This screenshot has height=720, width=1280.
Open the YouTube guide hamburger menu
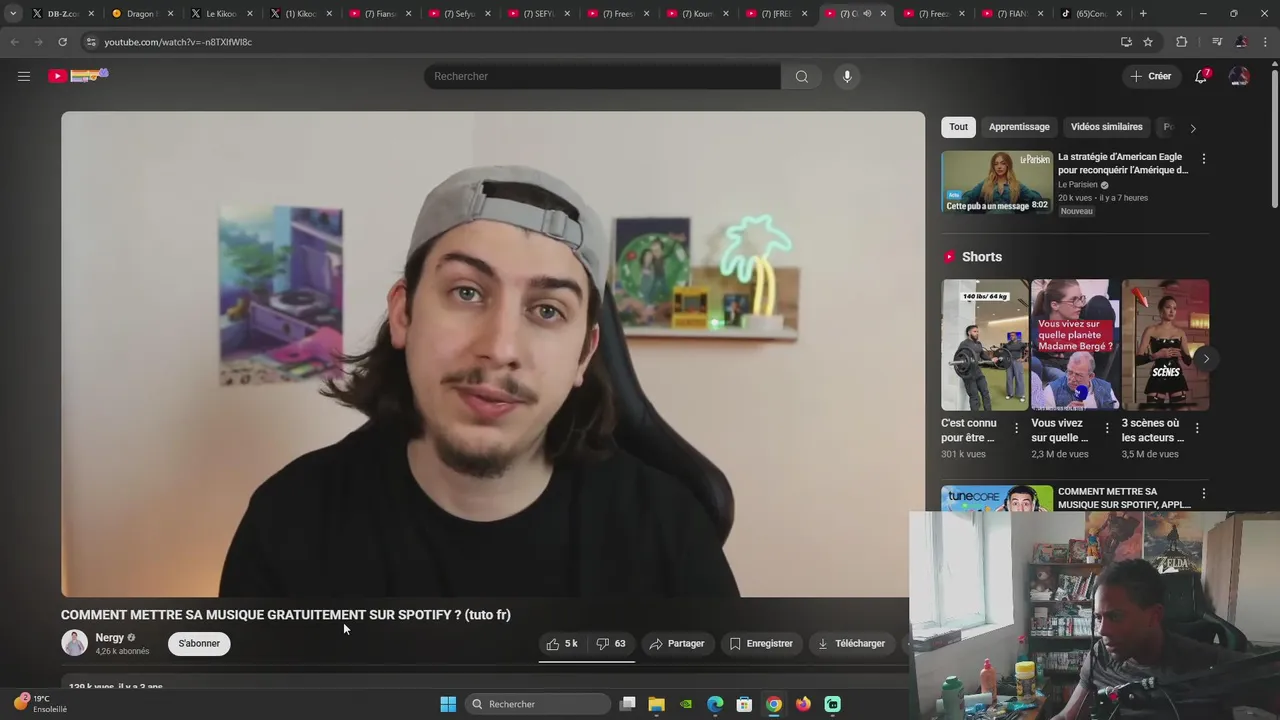(x=24, y=76)
